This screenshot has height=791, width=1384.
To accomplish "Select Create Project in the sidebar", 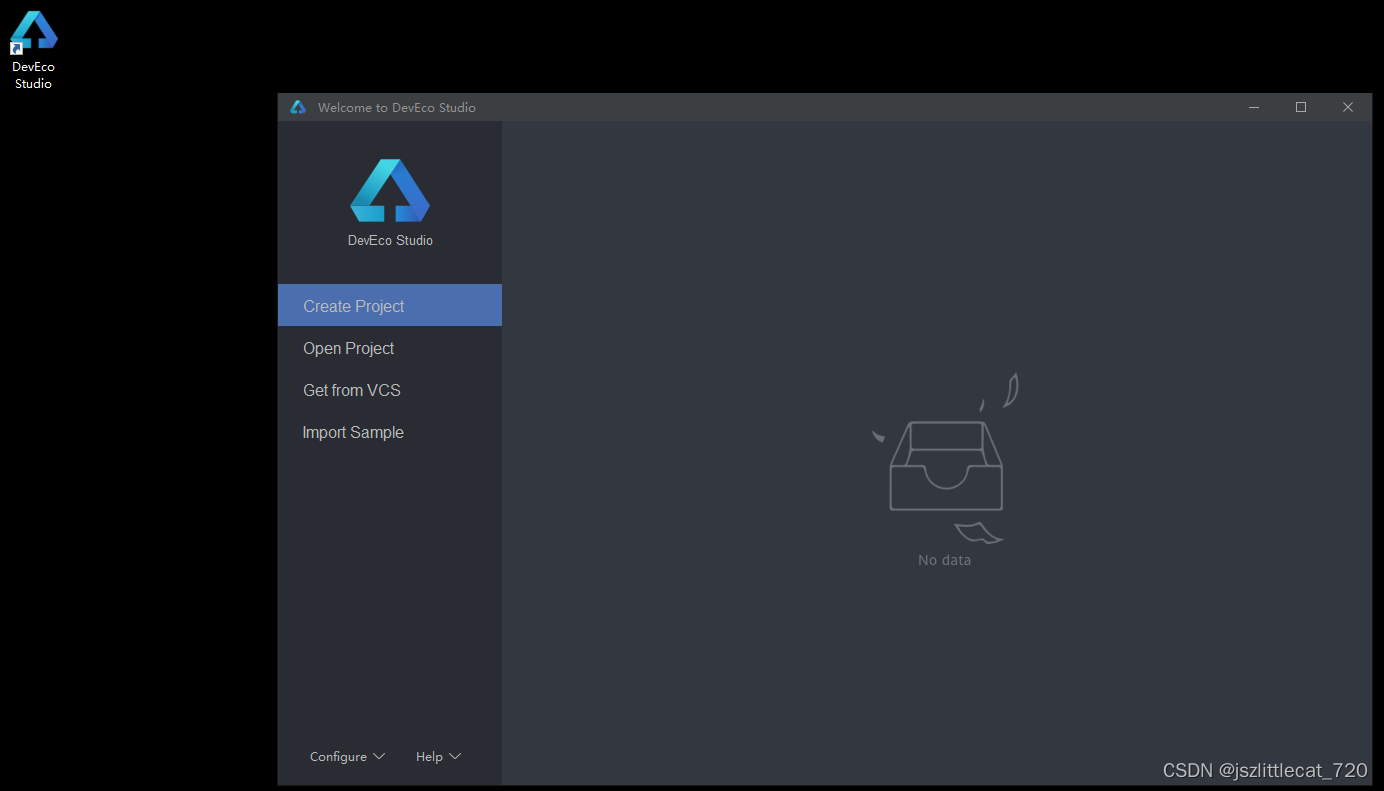I will tap(390, 305).
